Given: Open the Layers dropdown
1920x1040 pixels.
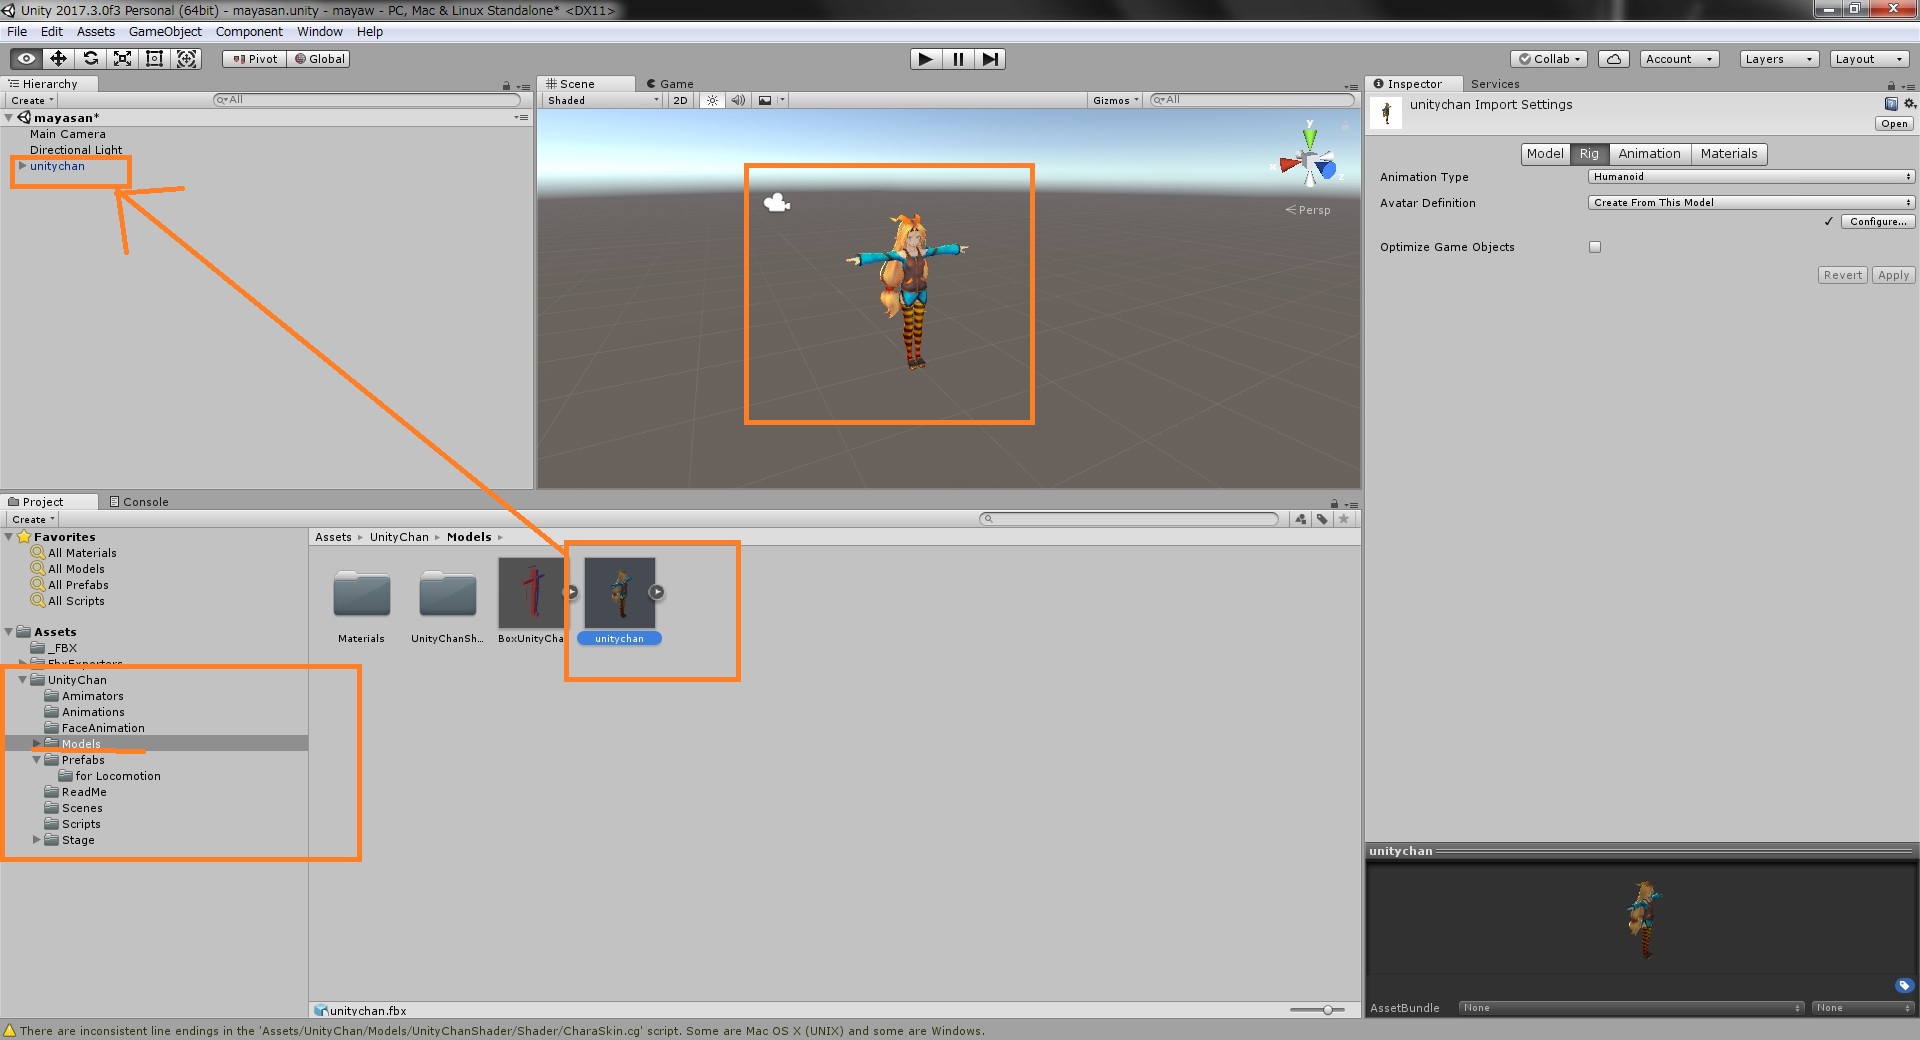Looking at the screenshot, I should (x=1778, y=59).
